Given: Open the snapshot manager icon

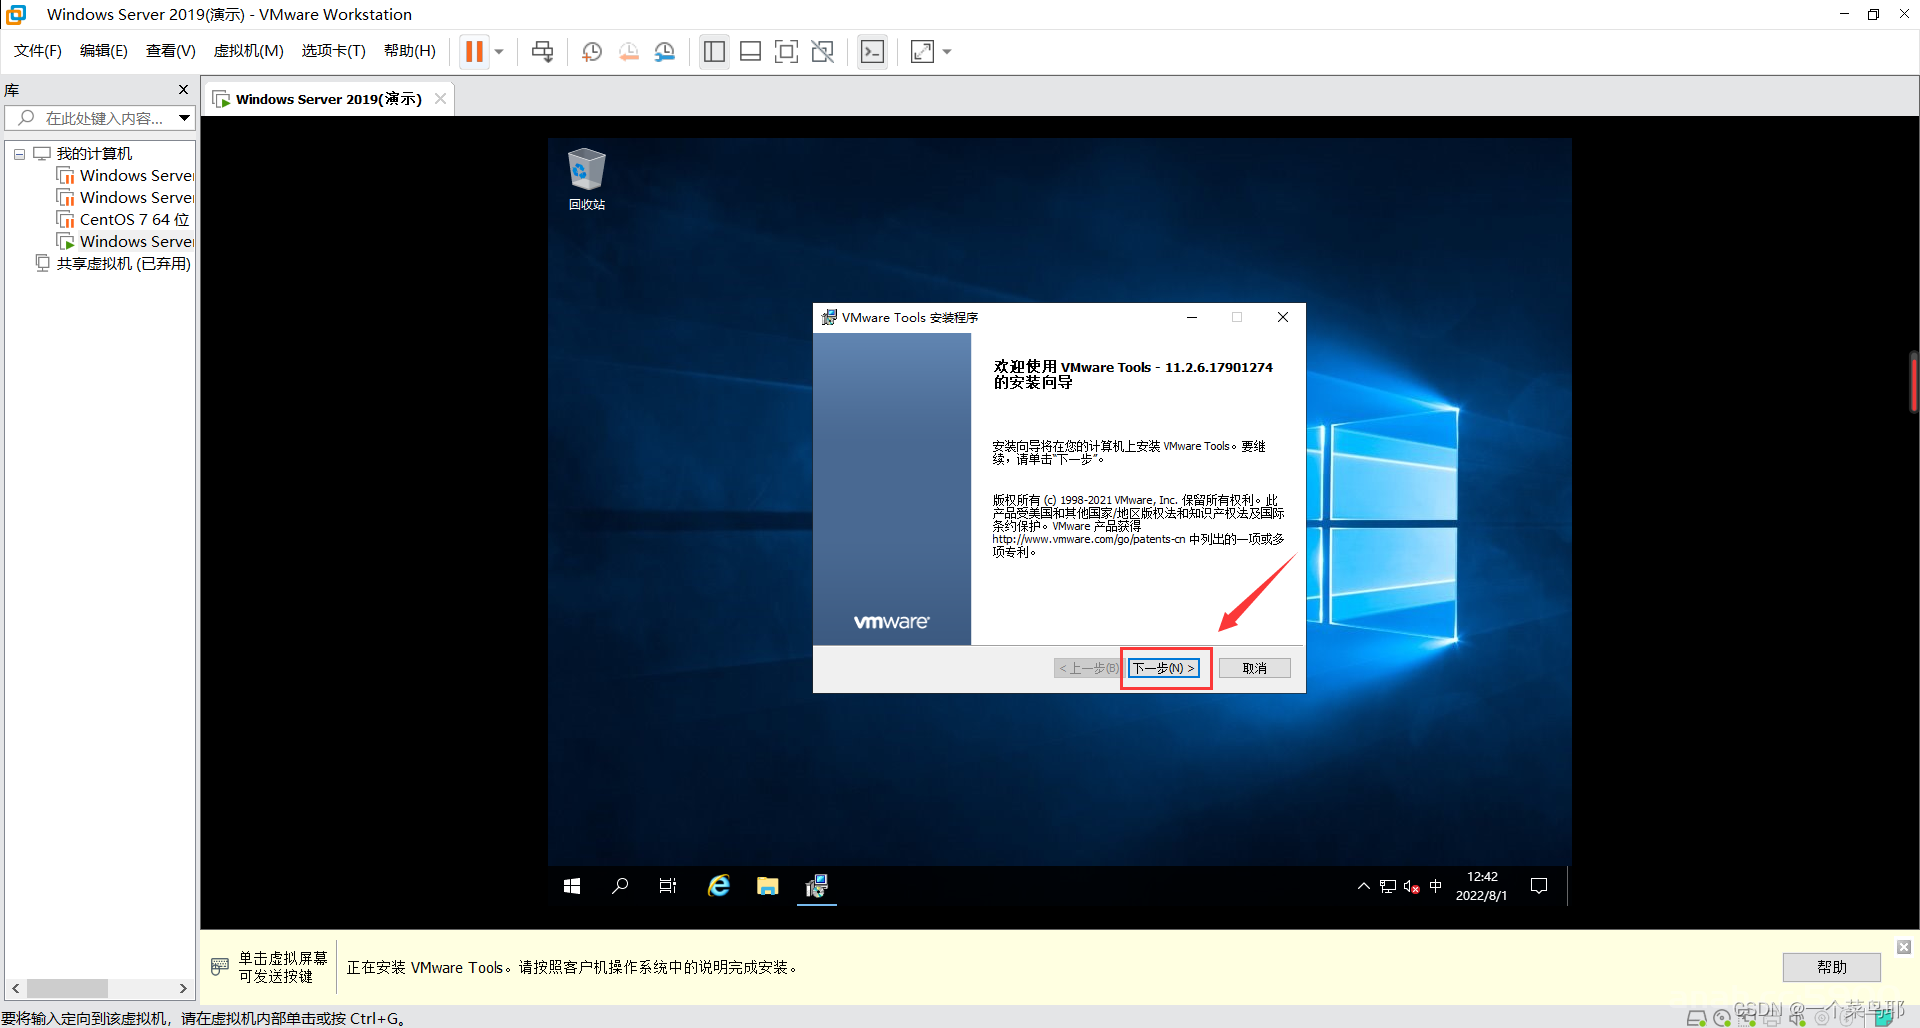Looking at the screenshot, I should tap(665, 51).
